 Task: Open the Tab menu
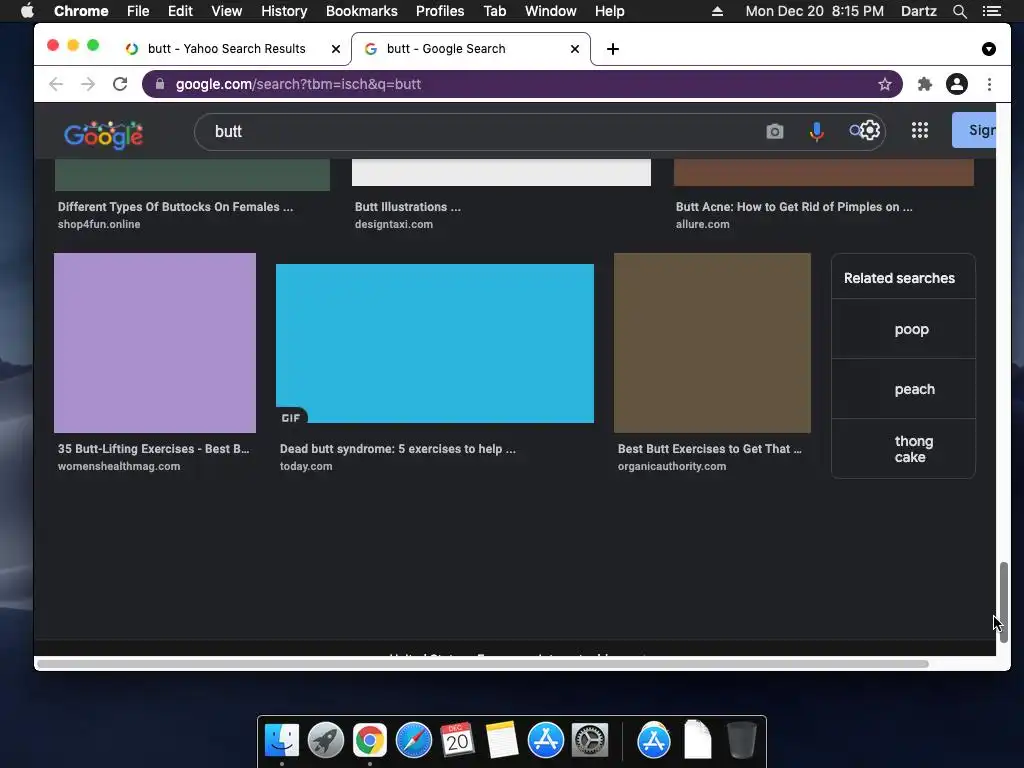tap(494, 11)
